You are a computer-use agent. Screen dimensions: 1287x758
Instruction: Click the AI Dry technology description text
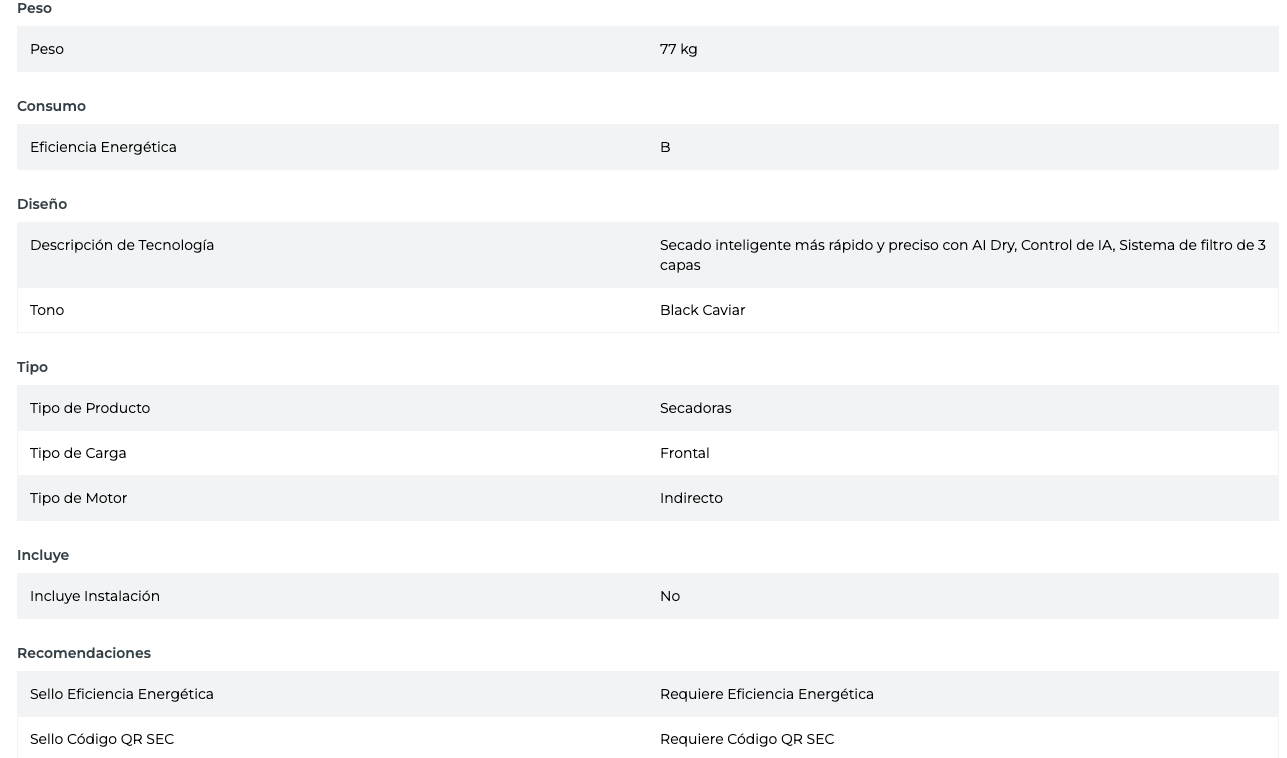click(962, 254)
